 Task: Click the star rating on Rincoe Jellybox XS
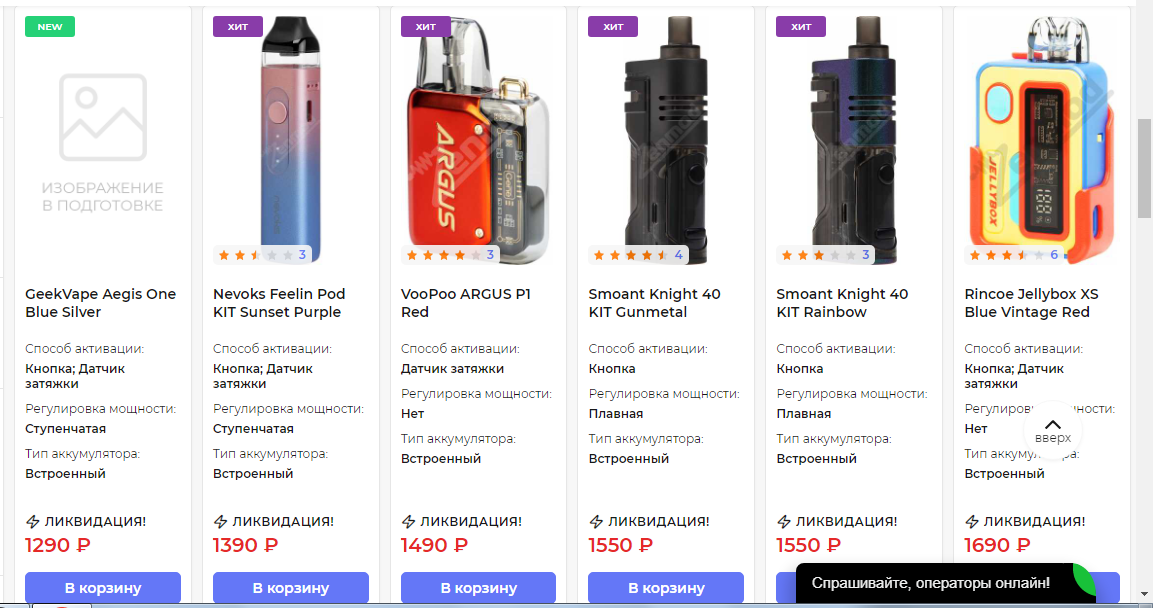pyautogui.click(x=1006, y=255)
